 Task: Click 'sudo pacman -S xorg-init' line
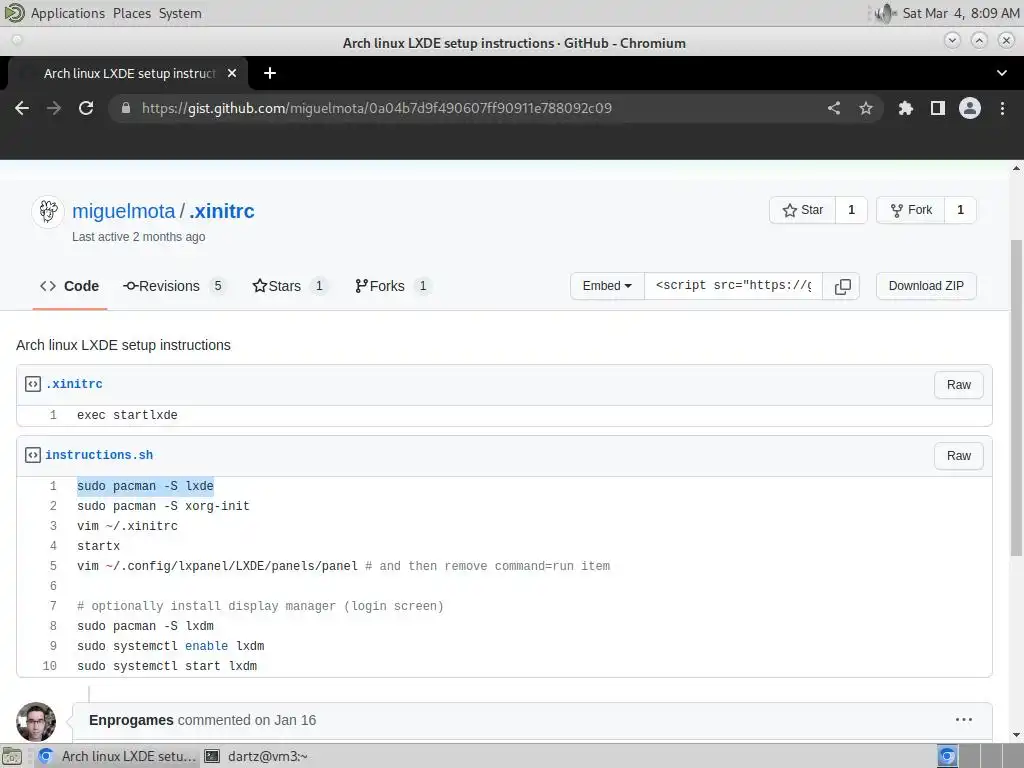163,506
